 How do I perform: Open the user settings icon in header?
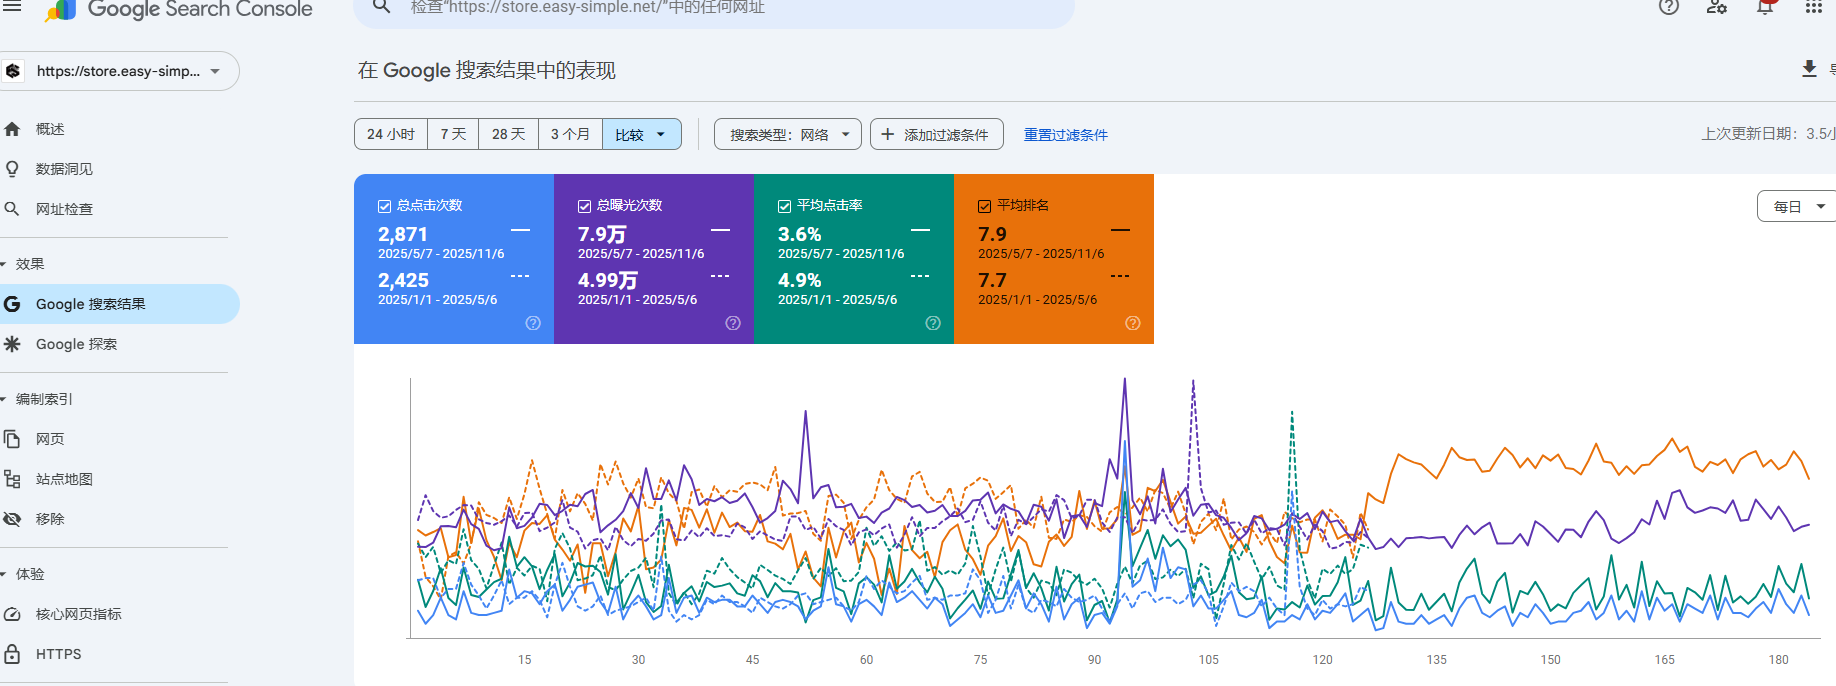[1717, 7]
